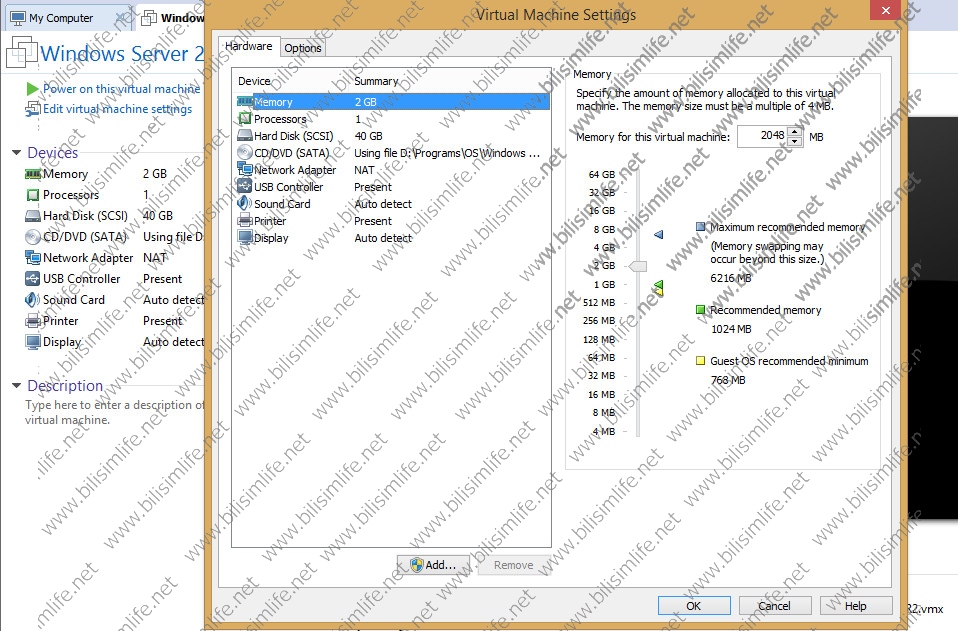958x631 pixels.
Task: Click the 4 MB label on the memory scale
Action: [604, 432]
